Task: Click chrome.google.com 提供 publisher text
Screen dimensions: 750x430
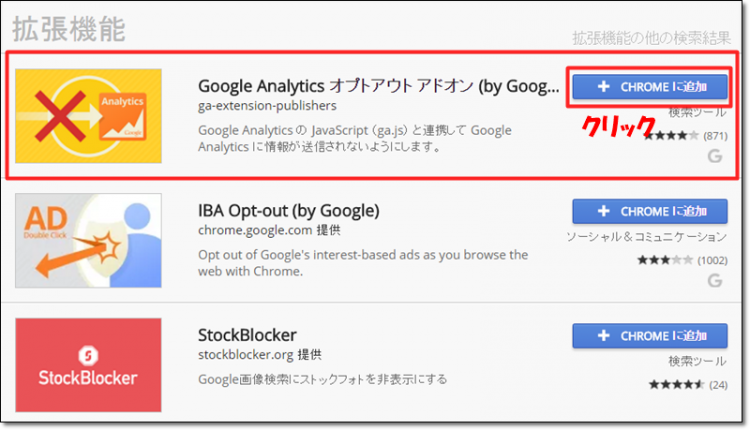Action: pyautogui.click(x=269, y=230)
